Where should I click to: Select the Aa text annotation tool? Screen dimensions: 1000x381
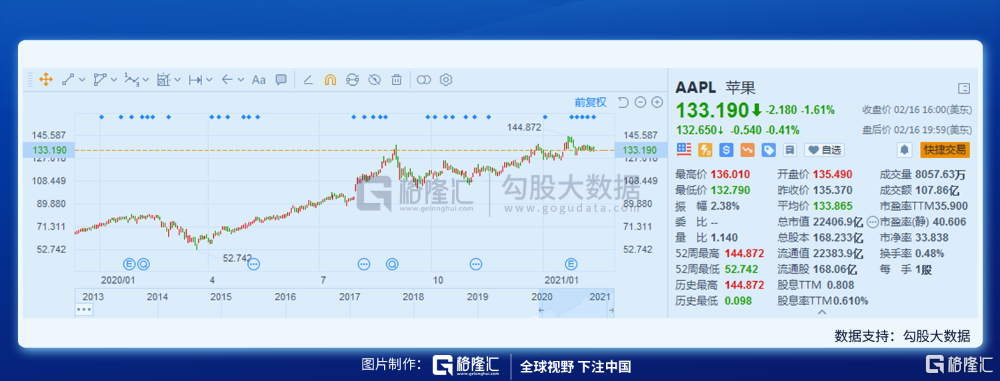coord(258,80)
